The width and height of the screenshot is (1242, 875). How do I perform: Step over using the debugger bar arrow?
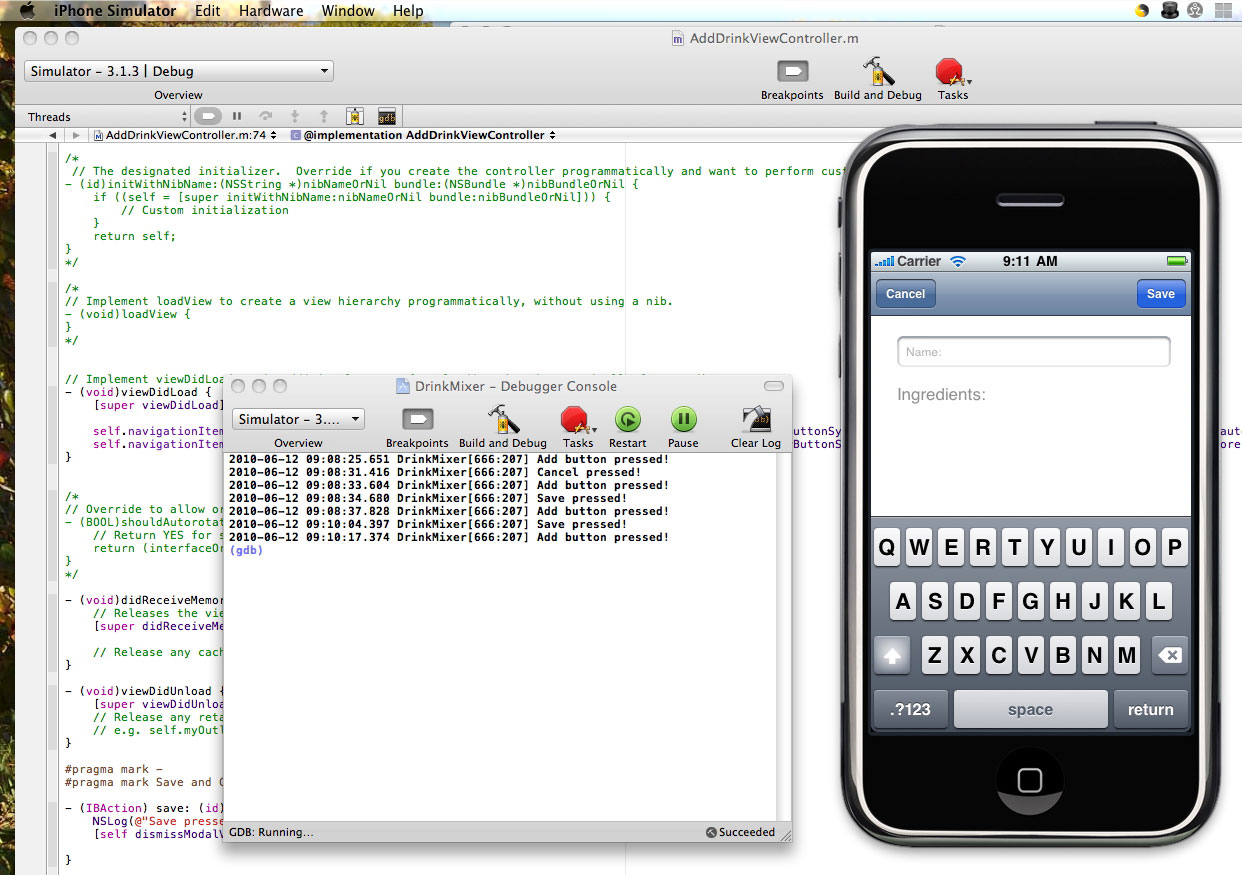(266, 116)
